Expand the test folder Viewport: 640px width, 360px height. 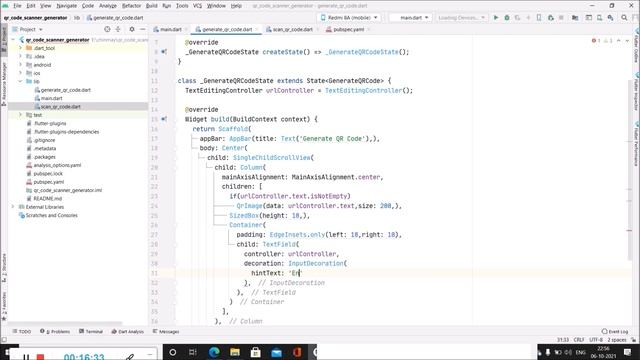[x=20, y=115]
